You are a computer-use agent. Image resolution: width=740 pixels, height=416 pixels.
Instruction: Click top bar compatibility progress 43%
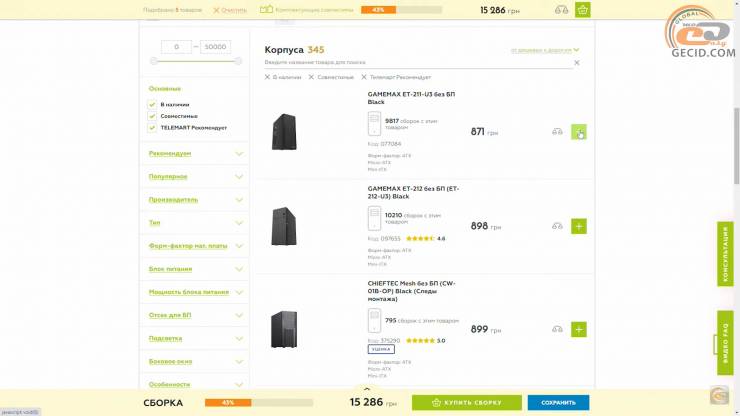pos(402,10)
